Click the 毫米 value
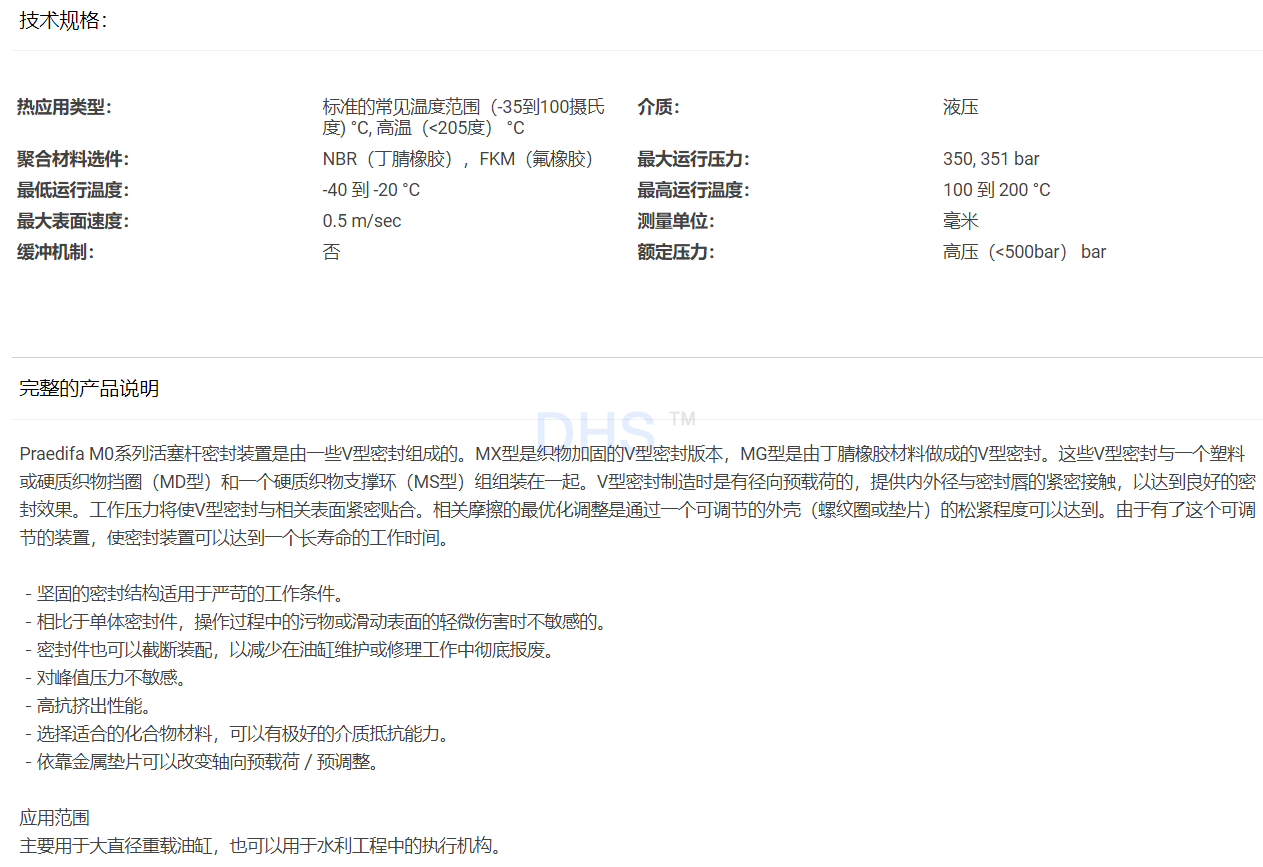1263x867 pixels. (960, 221)
